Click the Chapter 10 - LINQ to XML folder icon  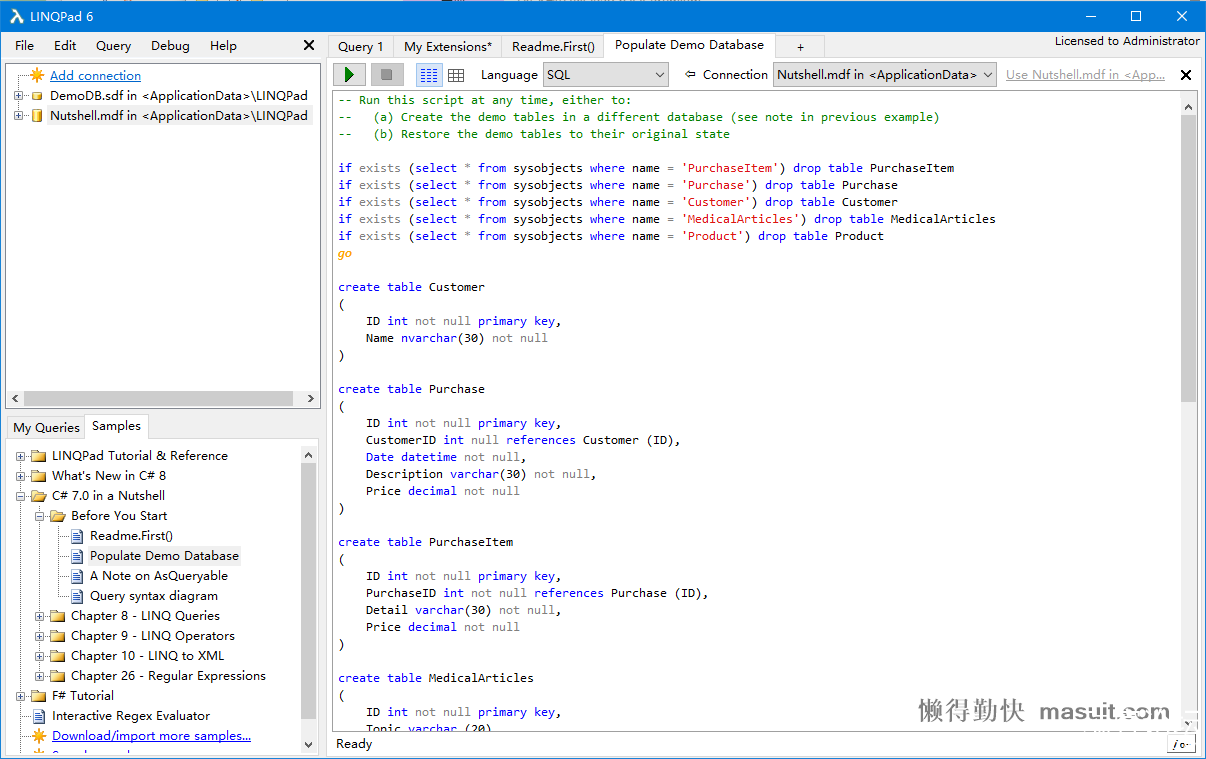click(58, 656)
